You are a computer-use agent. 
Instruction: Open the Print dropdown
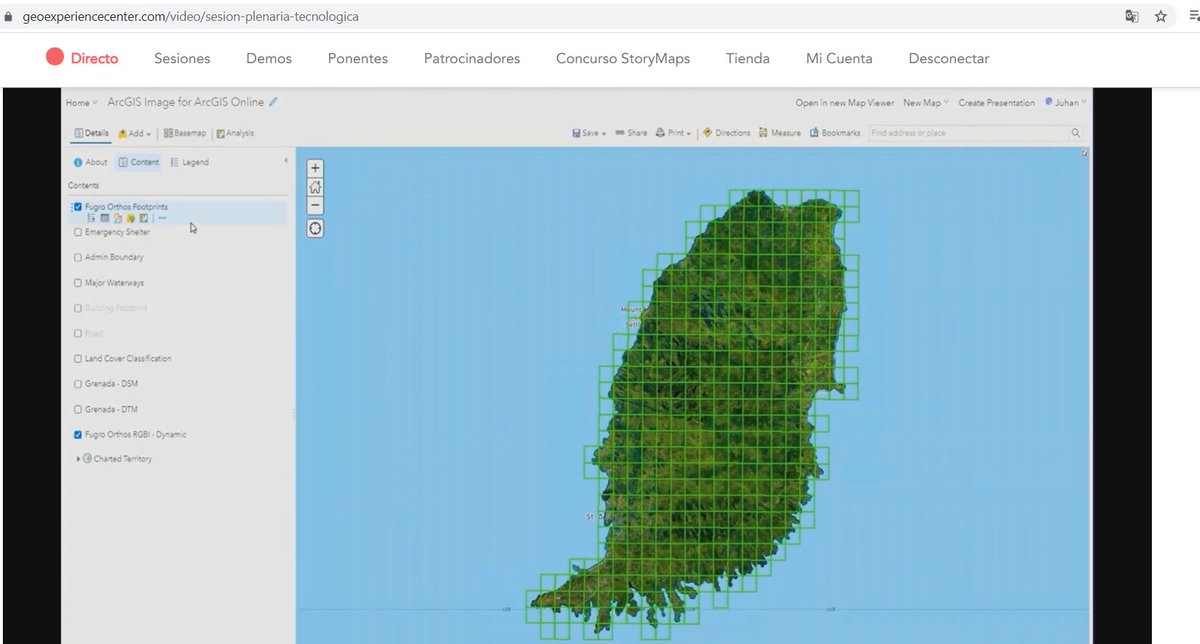tap(674, 132)
